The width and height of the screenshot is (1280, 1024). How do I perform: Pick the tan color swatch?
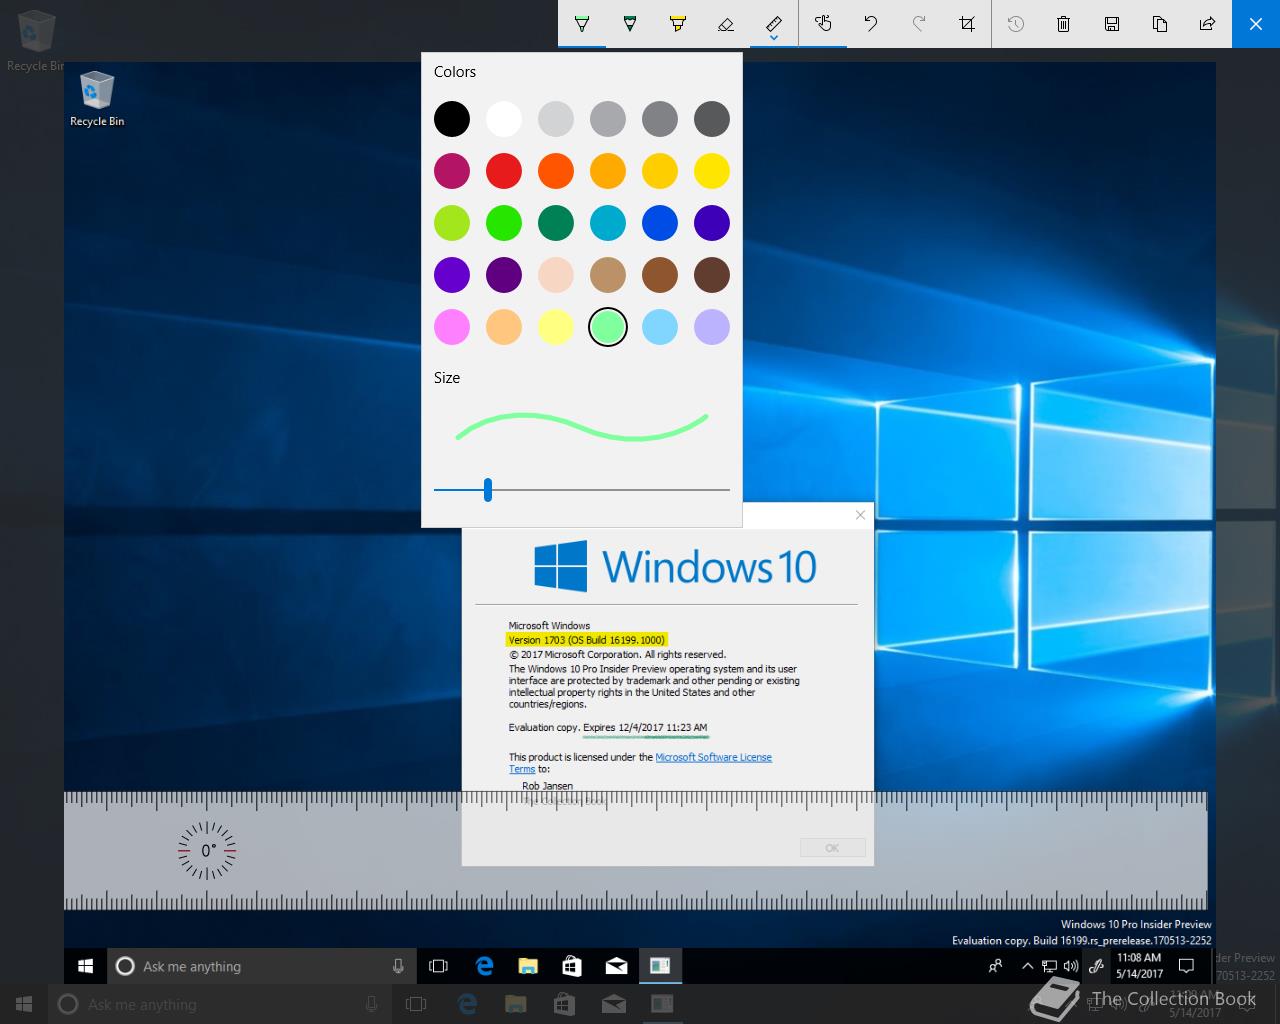pos(608,275)
